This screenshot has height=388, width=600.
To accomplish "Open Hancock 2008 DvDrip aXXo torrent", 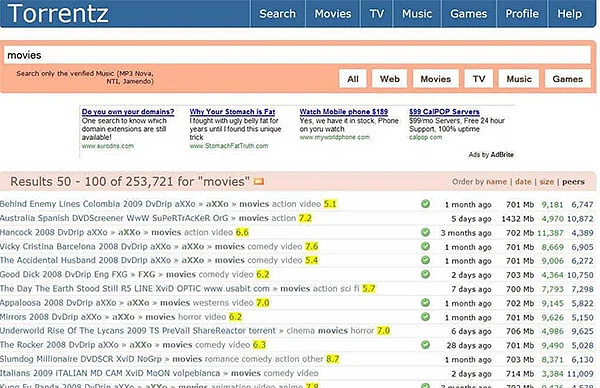I will tap(54, 232).
